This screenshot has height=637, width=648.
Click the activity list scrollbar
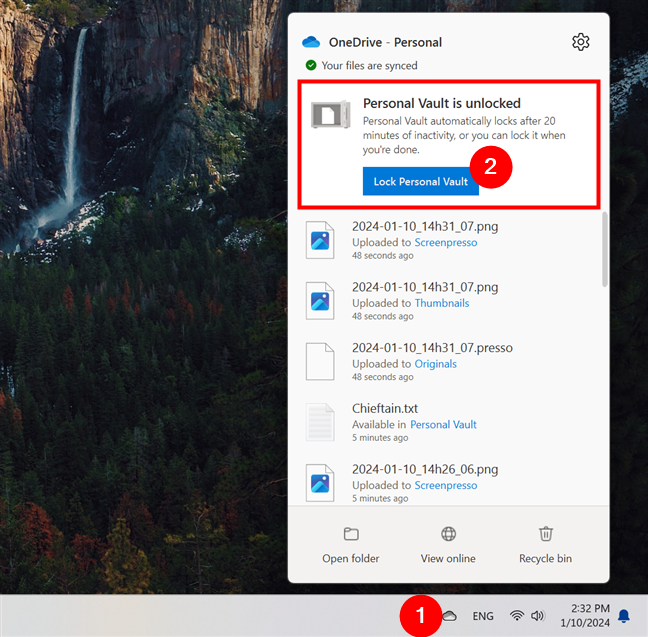(x=605, y=249)
